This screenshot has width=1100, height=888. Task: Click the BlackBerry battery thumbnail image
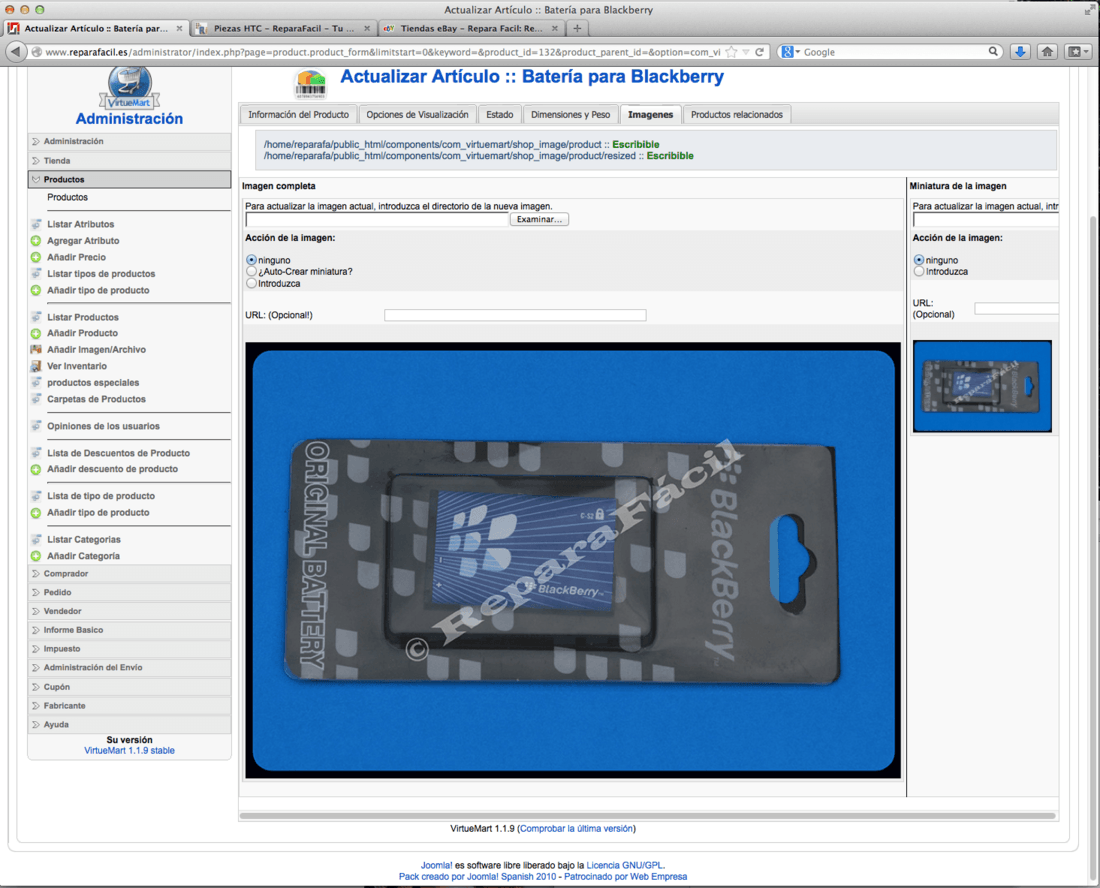pos(982,386)
